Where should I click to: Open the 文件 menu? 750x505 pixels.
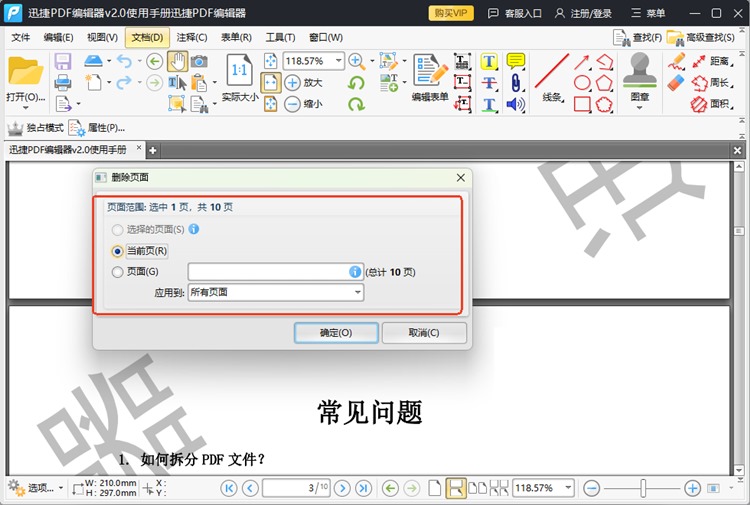click(21, 37)
